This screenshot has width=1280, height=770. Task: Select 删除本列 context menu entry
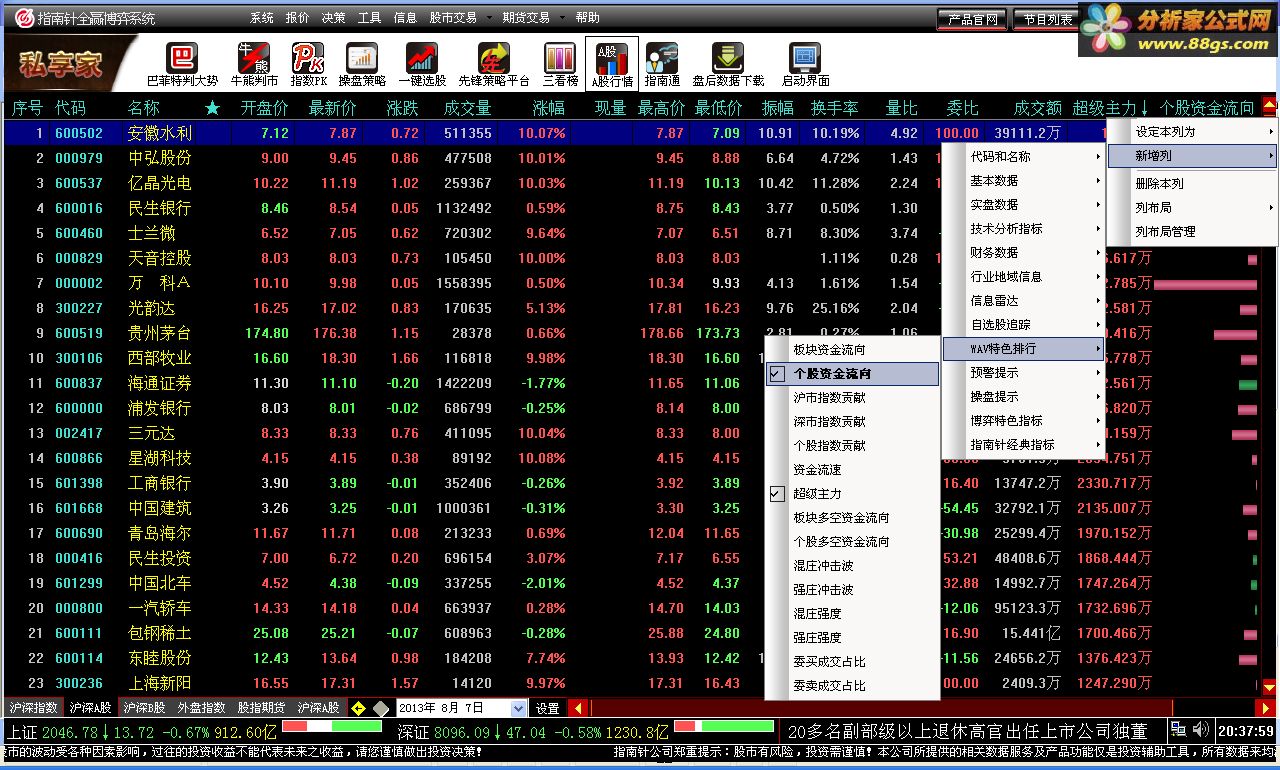click(x=1193, y=184)
